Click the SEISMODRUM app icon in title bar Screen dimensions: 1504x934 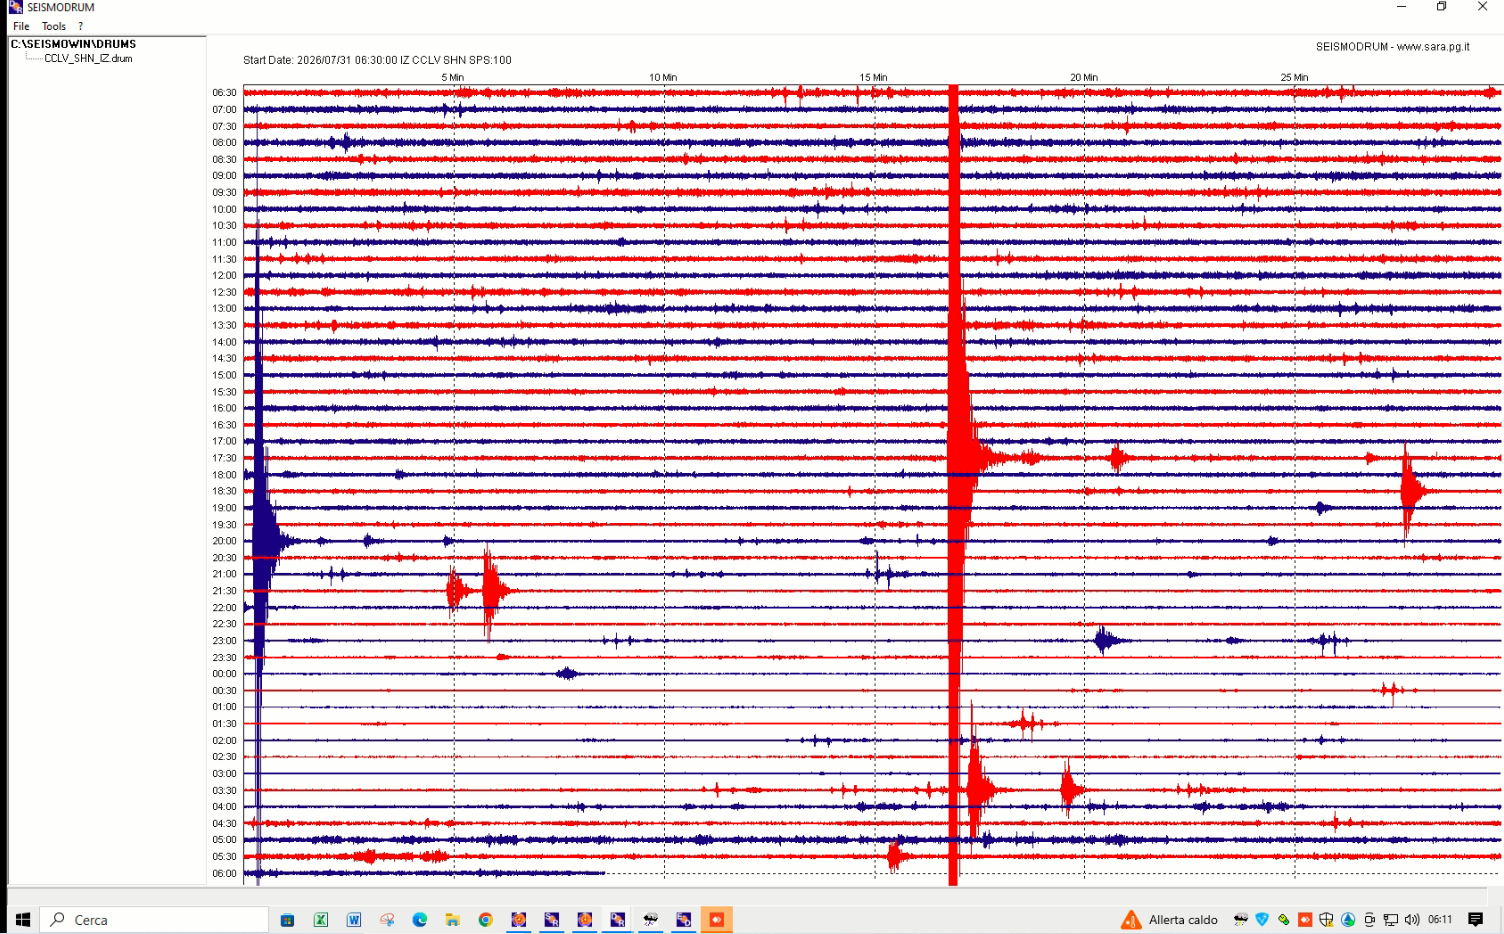coord(15,7)
